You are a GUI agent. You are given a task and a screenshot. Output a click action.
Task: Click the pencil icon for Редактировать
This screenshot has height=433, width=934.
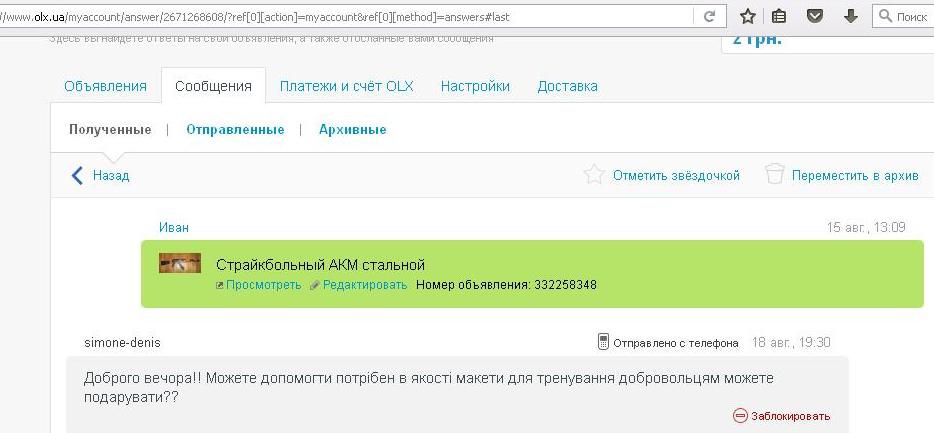tap(315, 285)
